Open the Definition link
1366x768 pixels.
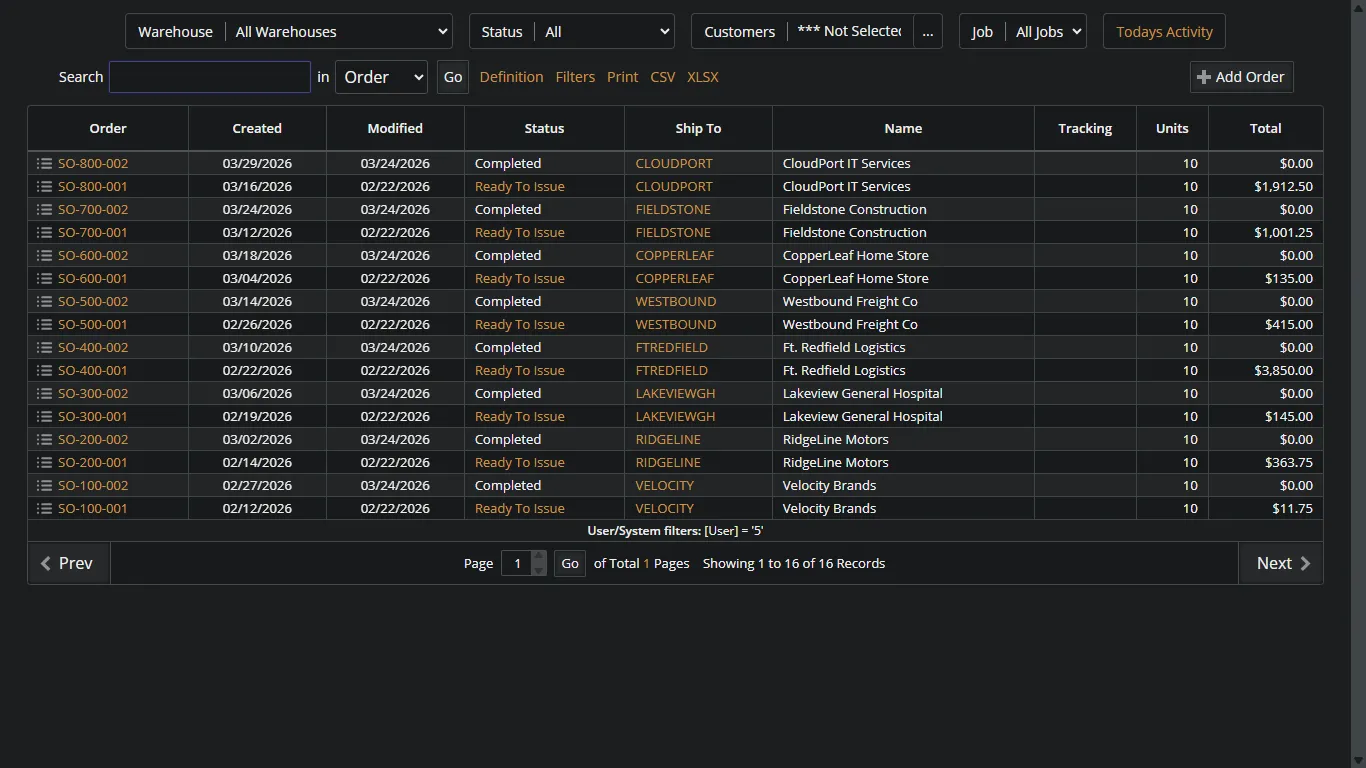tap(511, 77)
